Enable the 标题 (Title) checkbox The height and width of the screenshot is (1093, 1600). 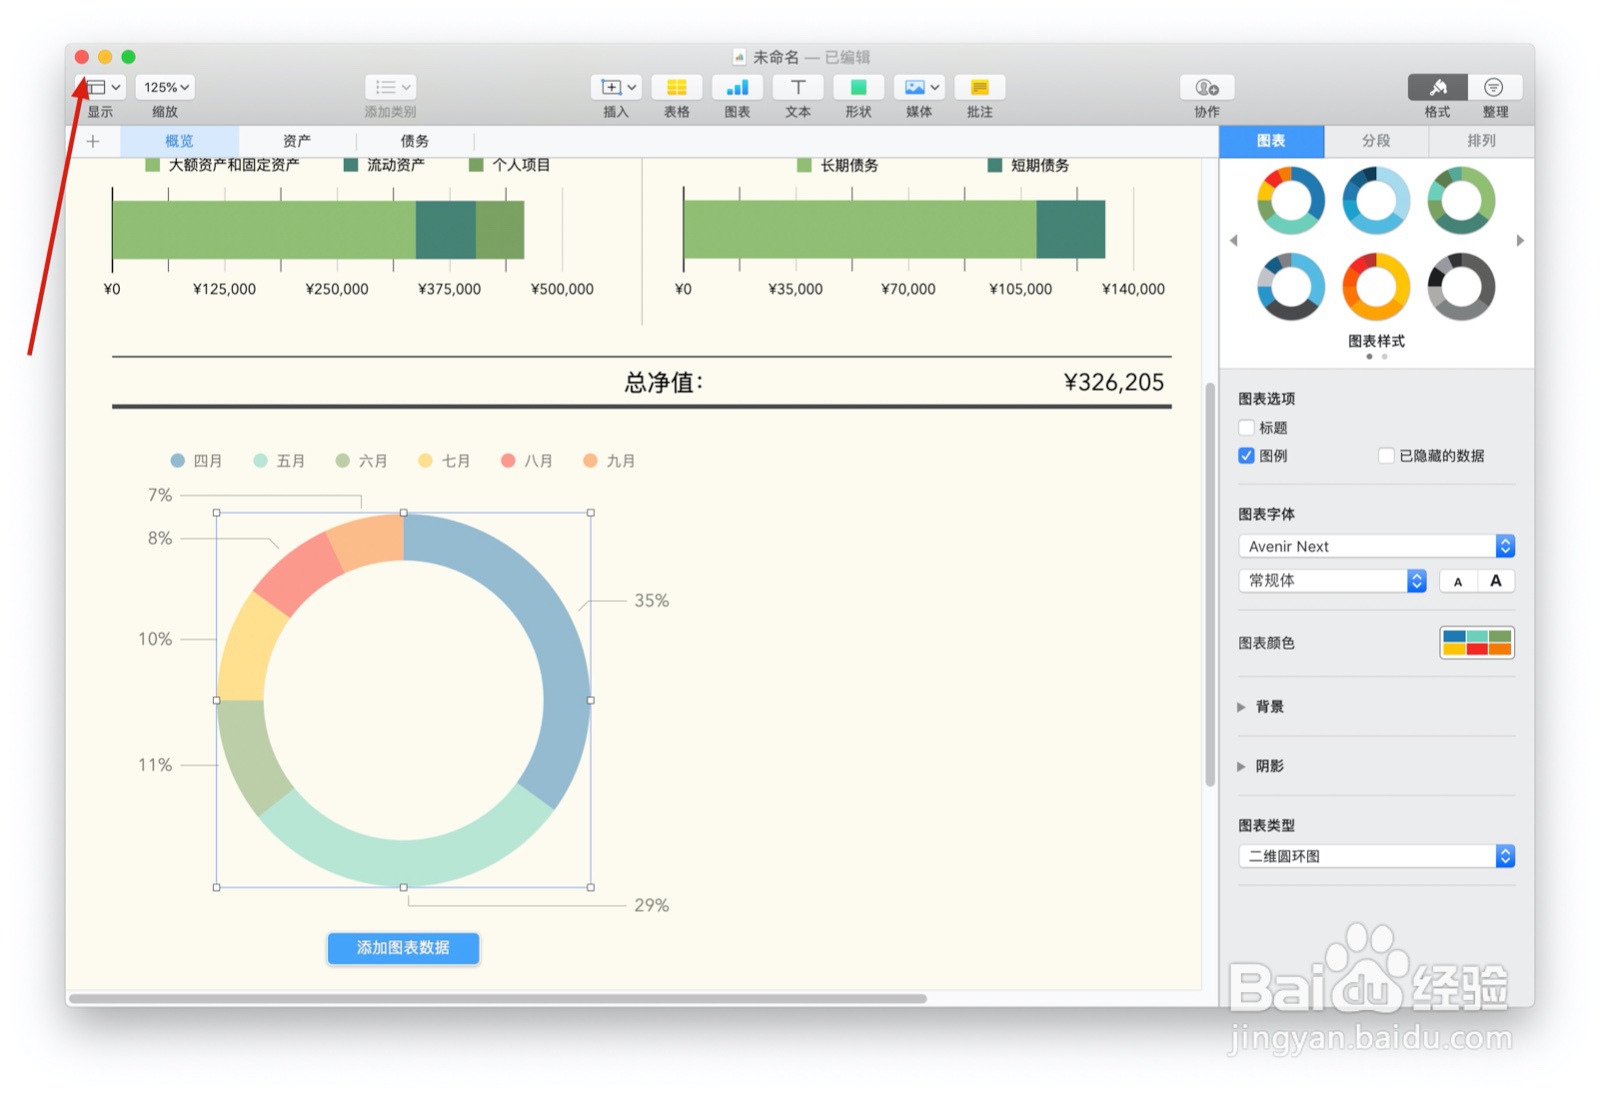pos(1246,427)
